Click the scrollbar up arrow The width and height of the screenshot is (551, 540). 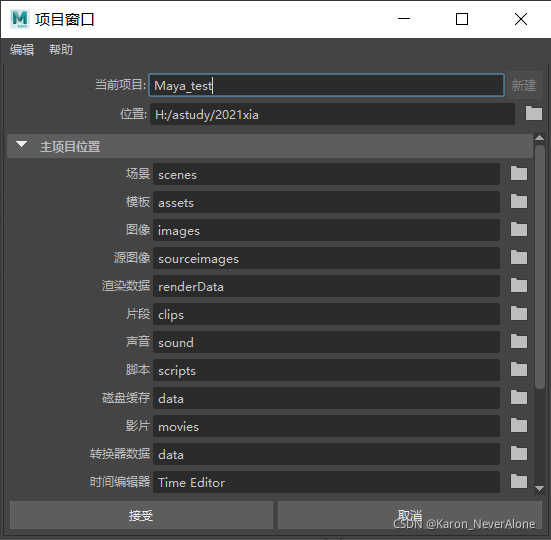coord(539,138)
